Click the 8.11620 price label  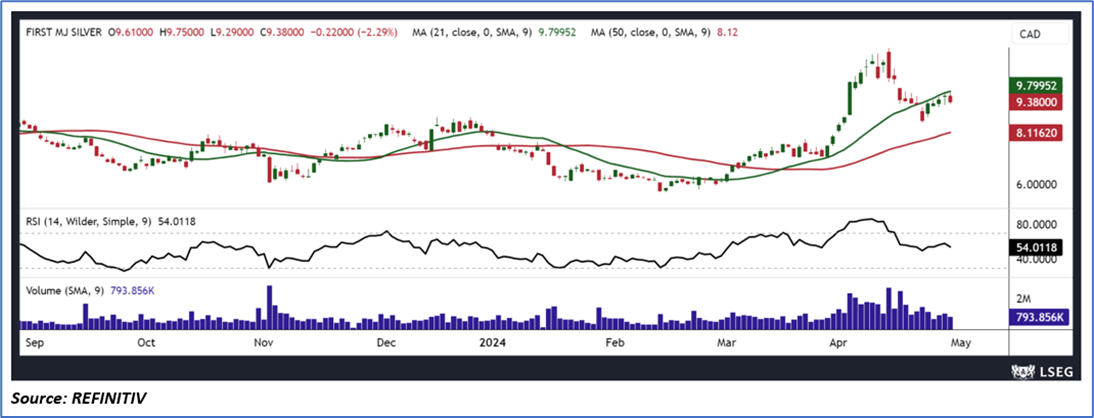coord(1036,133)
